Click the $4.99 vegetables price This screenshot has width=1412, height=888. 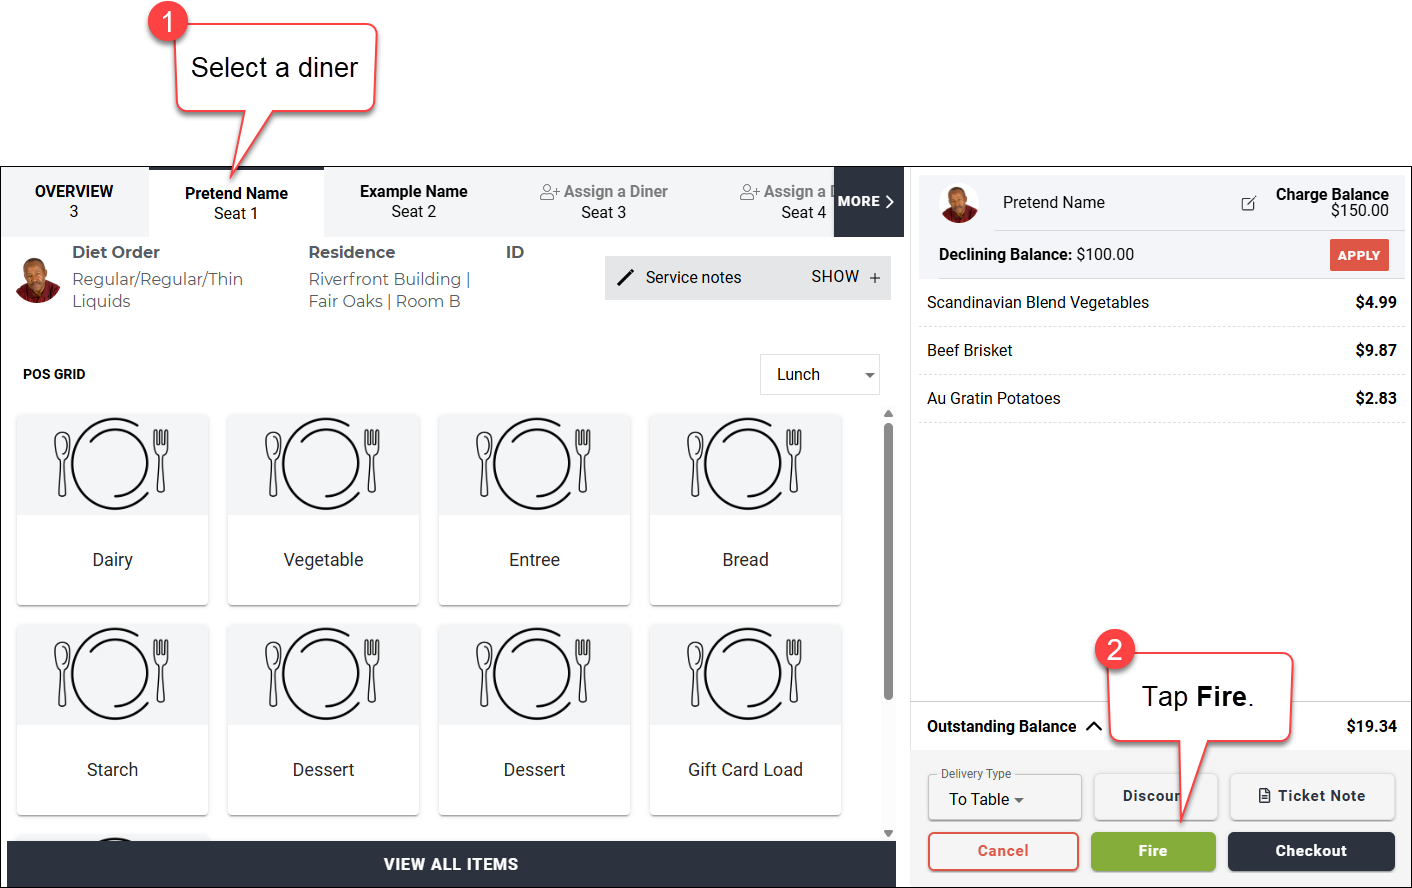[1376, 302]
